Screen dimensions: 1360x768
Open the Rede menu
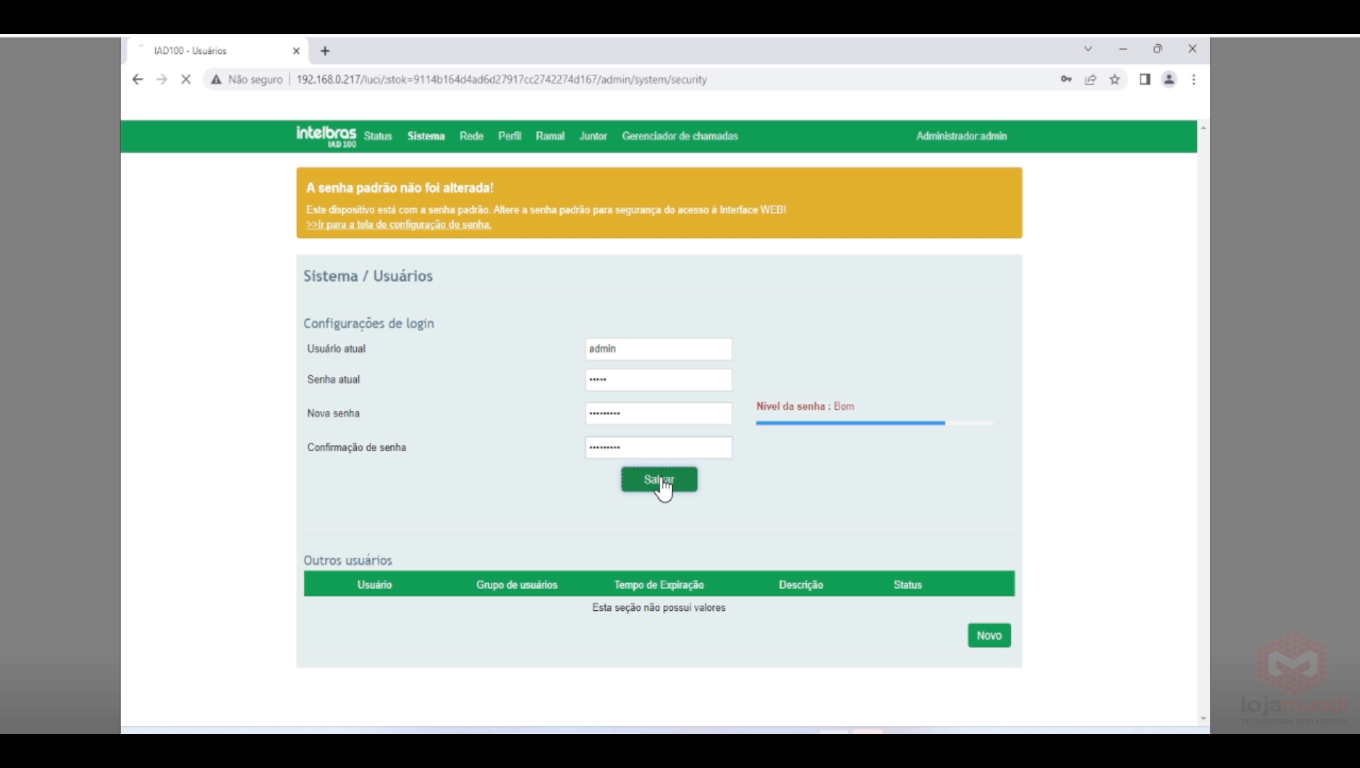(x=471, y=136)
